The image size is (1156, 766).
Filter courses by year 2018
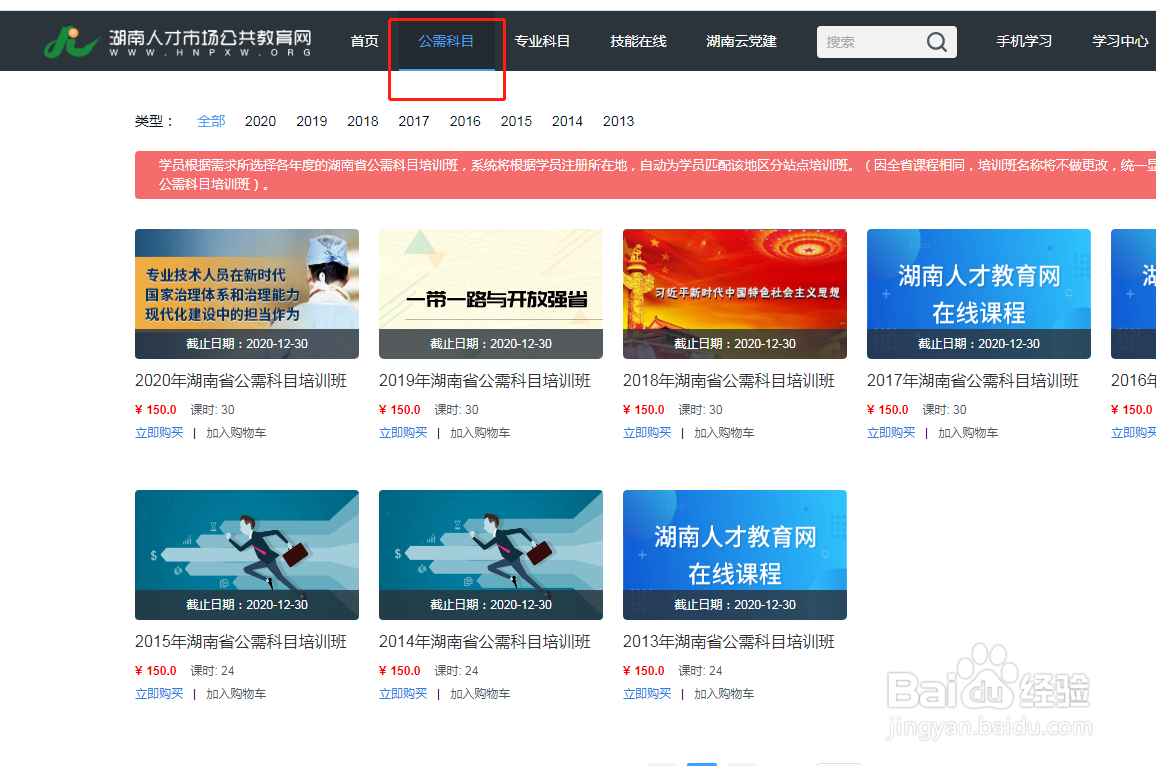pos(363,121)
